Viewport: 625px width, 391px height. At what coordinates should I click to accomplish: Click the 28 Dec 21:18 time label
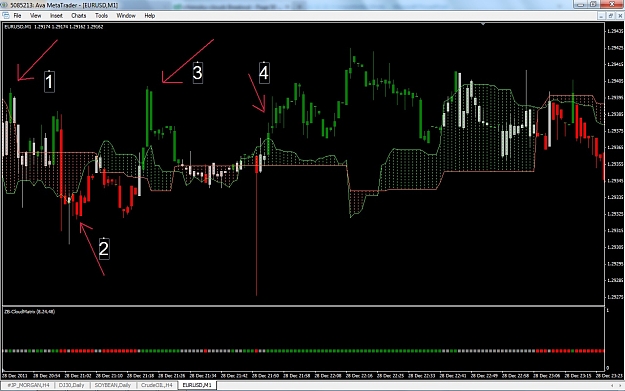tap(140, 376)
